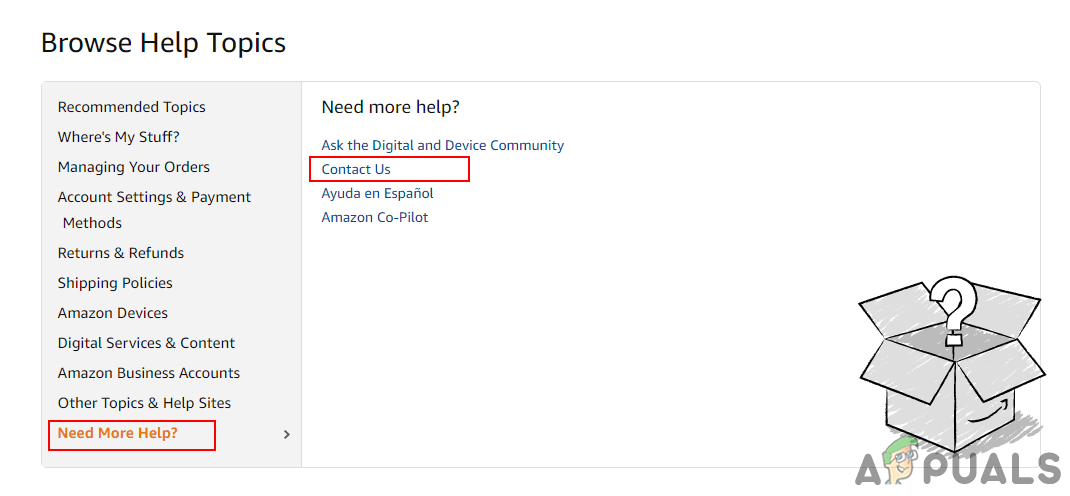Open Amazon Business Accounts topic
Screen dimensions: 1070x496
click(x=148, y=373)
